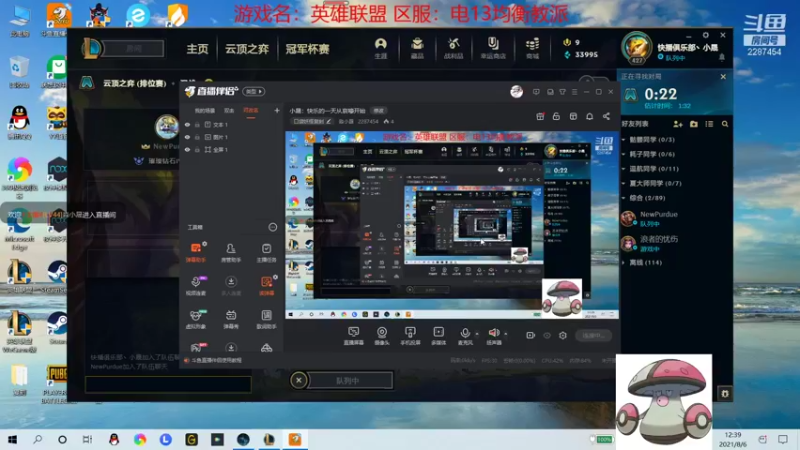Toggle lock on 图片 1 source
Viewport: 800px width, 450px height.
click(x=197, y=137)
